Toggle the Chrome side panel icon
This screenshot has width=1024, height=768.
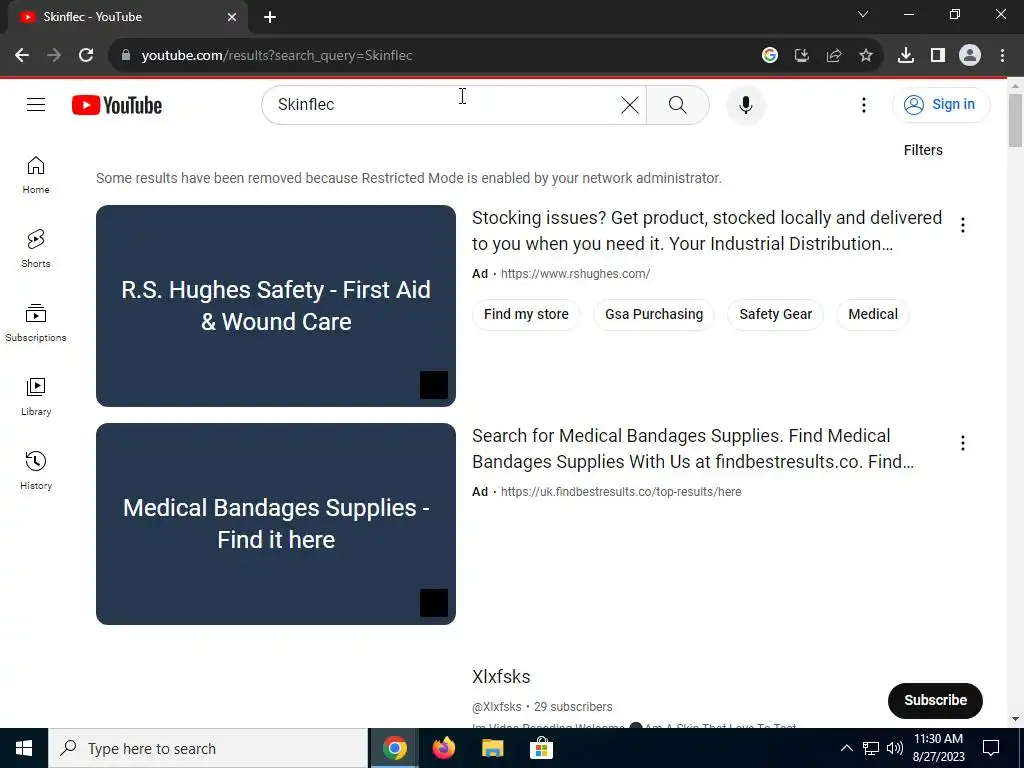click(938, 56)
